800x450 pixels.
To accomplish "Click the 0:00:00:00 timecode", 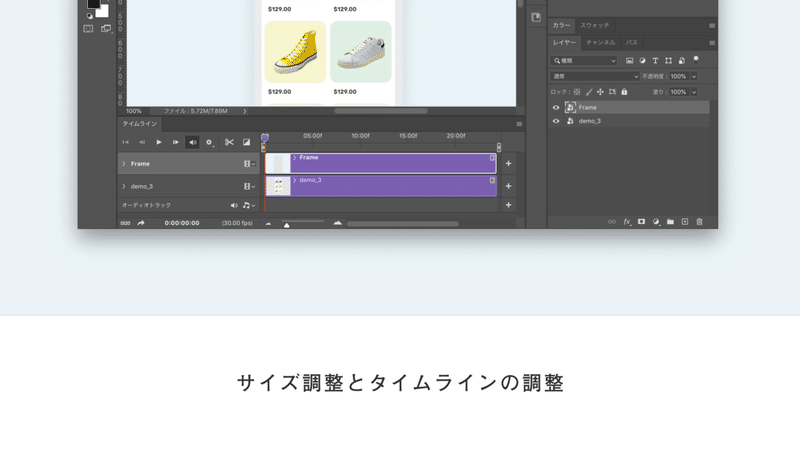I will 182,223.
